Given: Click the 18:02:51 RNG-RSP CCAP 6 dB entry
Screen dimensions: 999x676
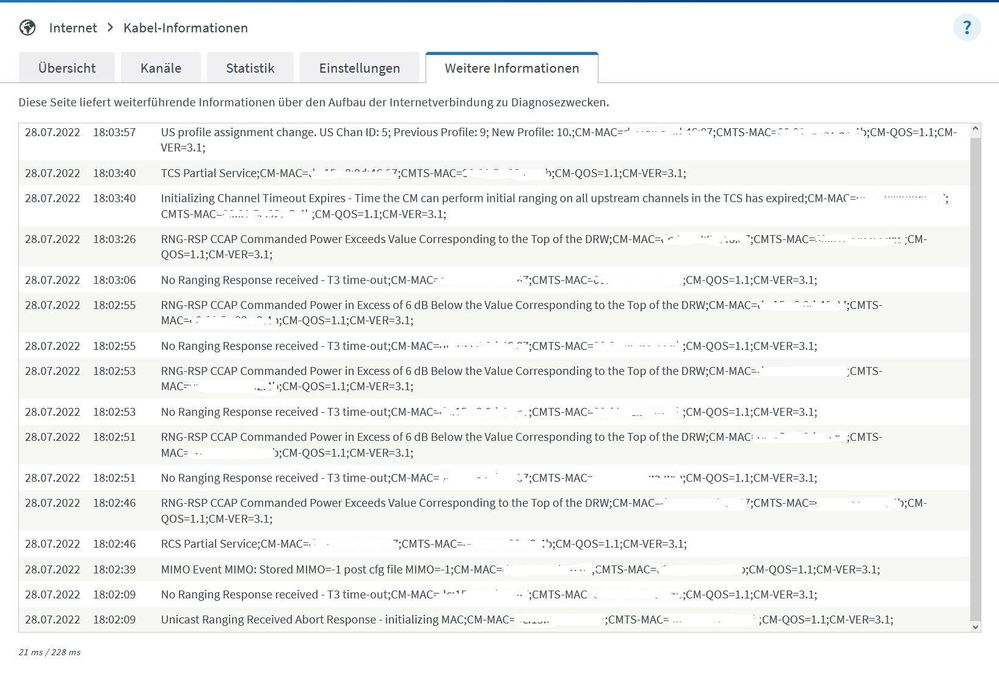Looking at the screenshot, I should (x=494, y=445).
